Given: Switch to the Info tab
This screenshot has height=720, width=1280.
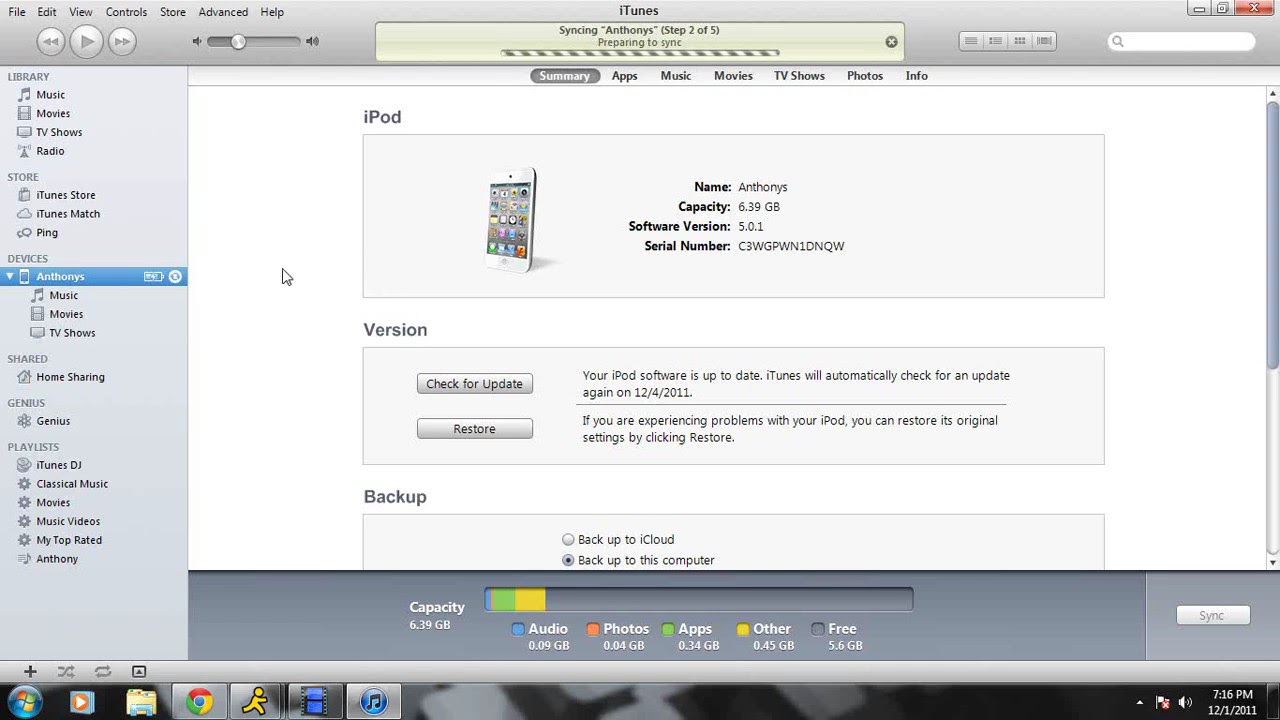Looking at the screenshot, I should (917, 76).
